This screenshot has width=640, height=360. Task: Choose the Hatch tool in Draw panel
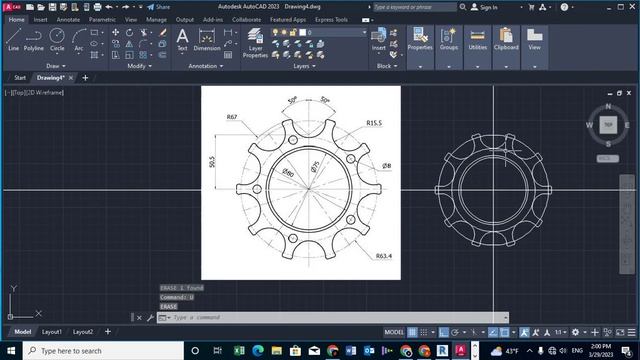pos(94,55)
